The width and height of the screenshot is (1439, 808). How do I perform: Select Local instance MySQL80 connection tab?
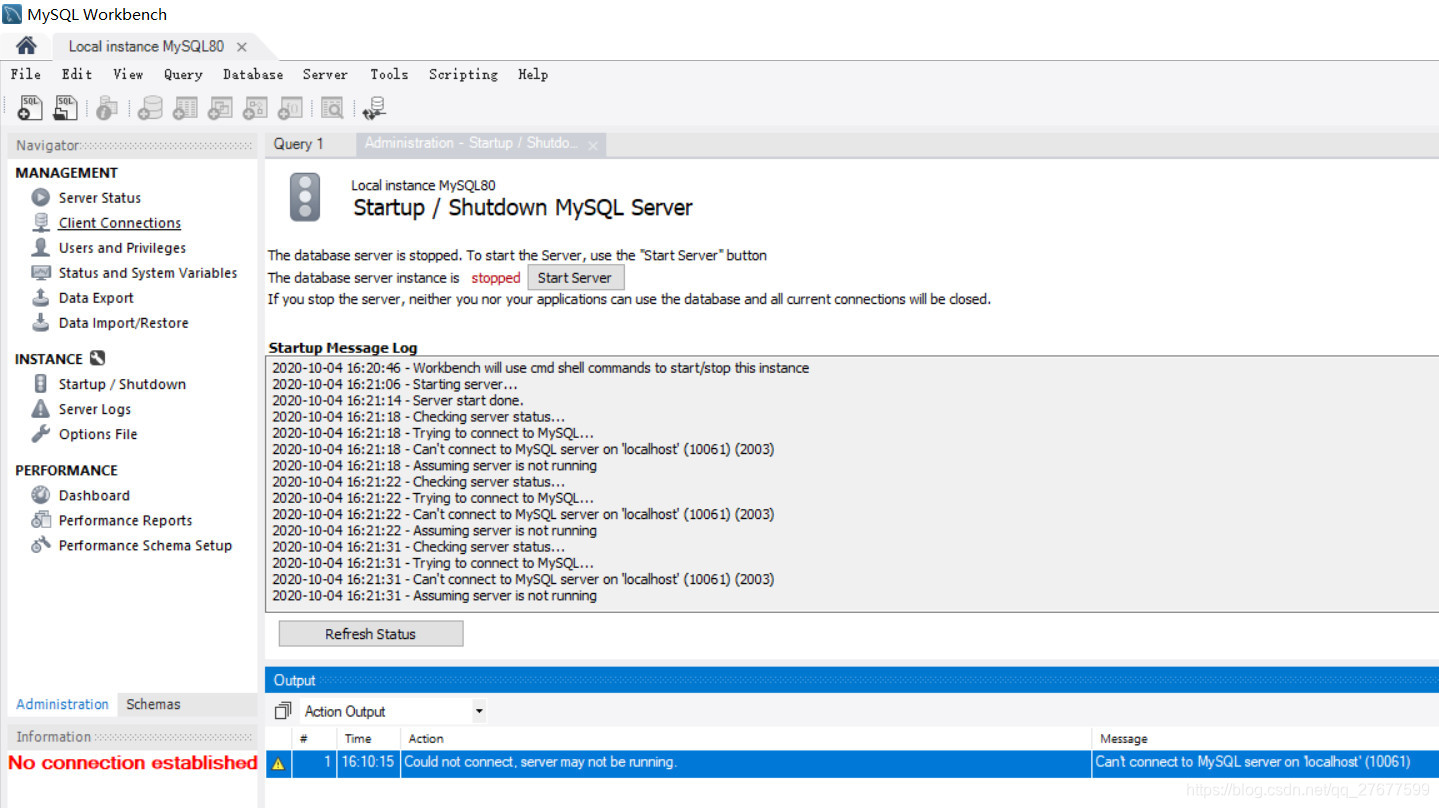[146, 46]
